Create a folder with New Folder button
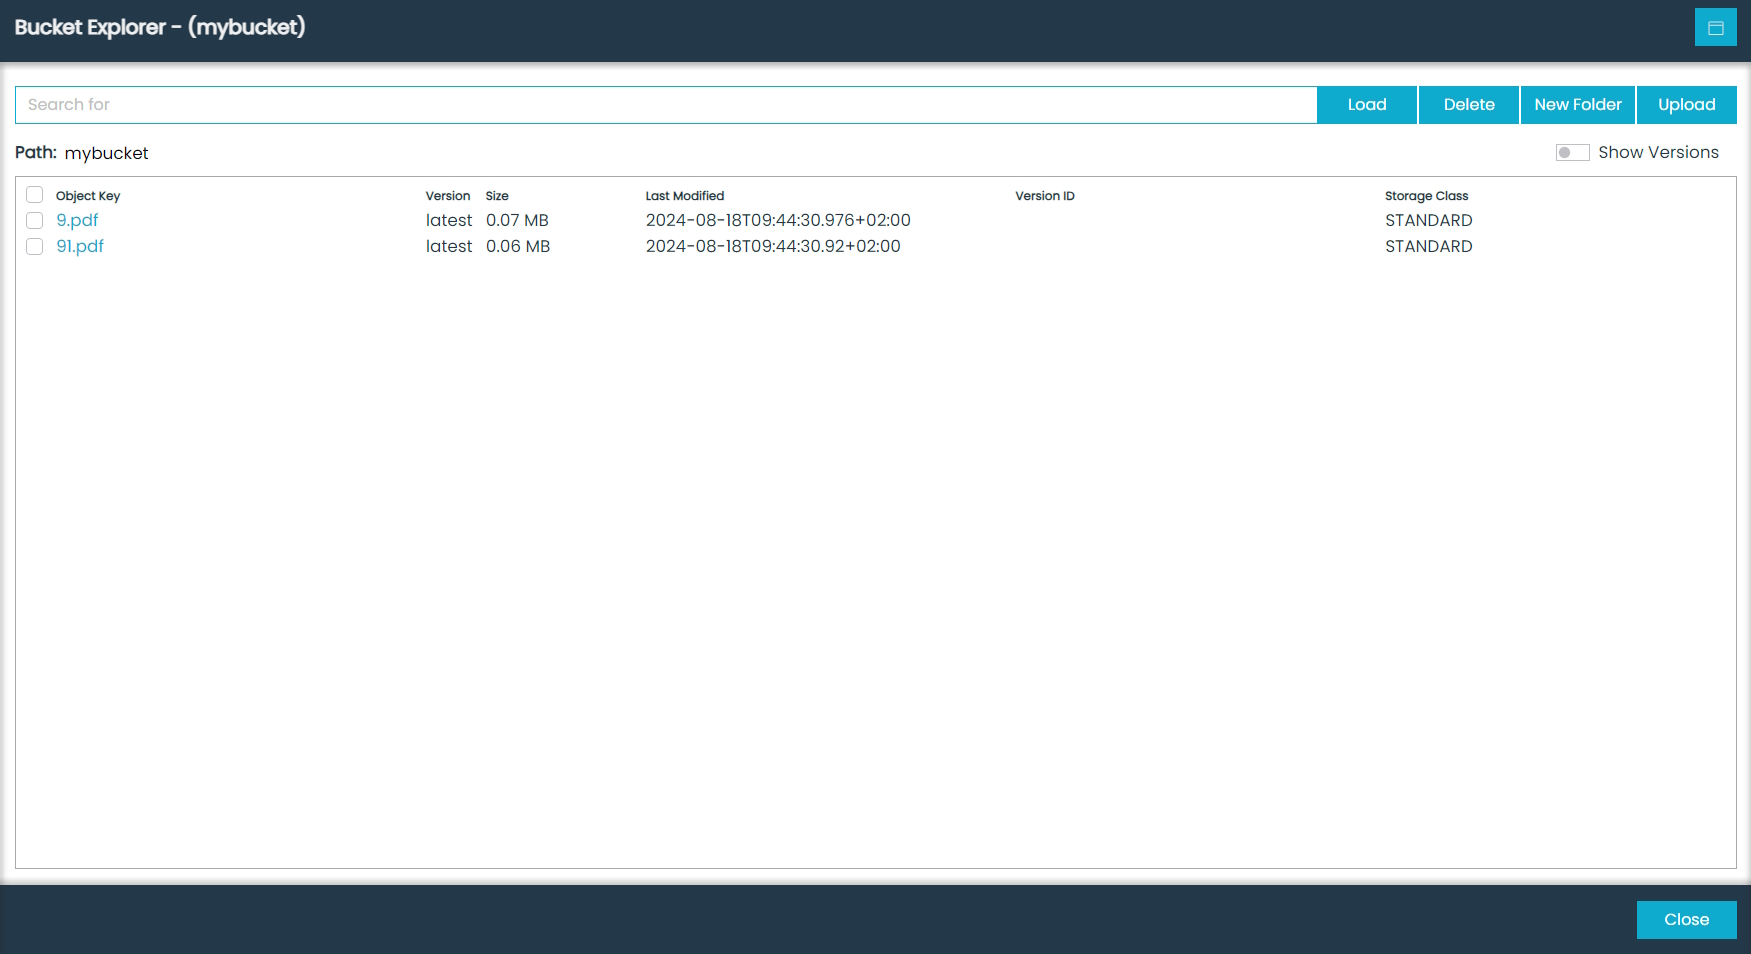1751x954 pixels. pyautogui.click(x=1577, y=105)
